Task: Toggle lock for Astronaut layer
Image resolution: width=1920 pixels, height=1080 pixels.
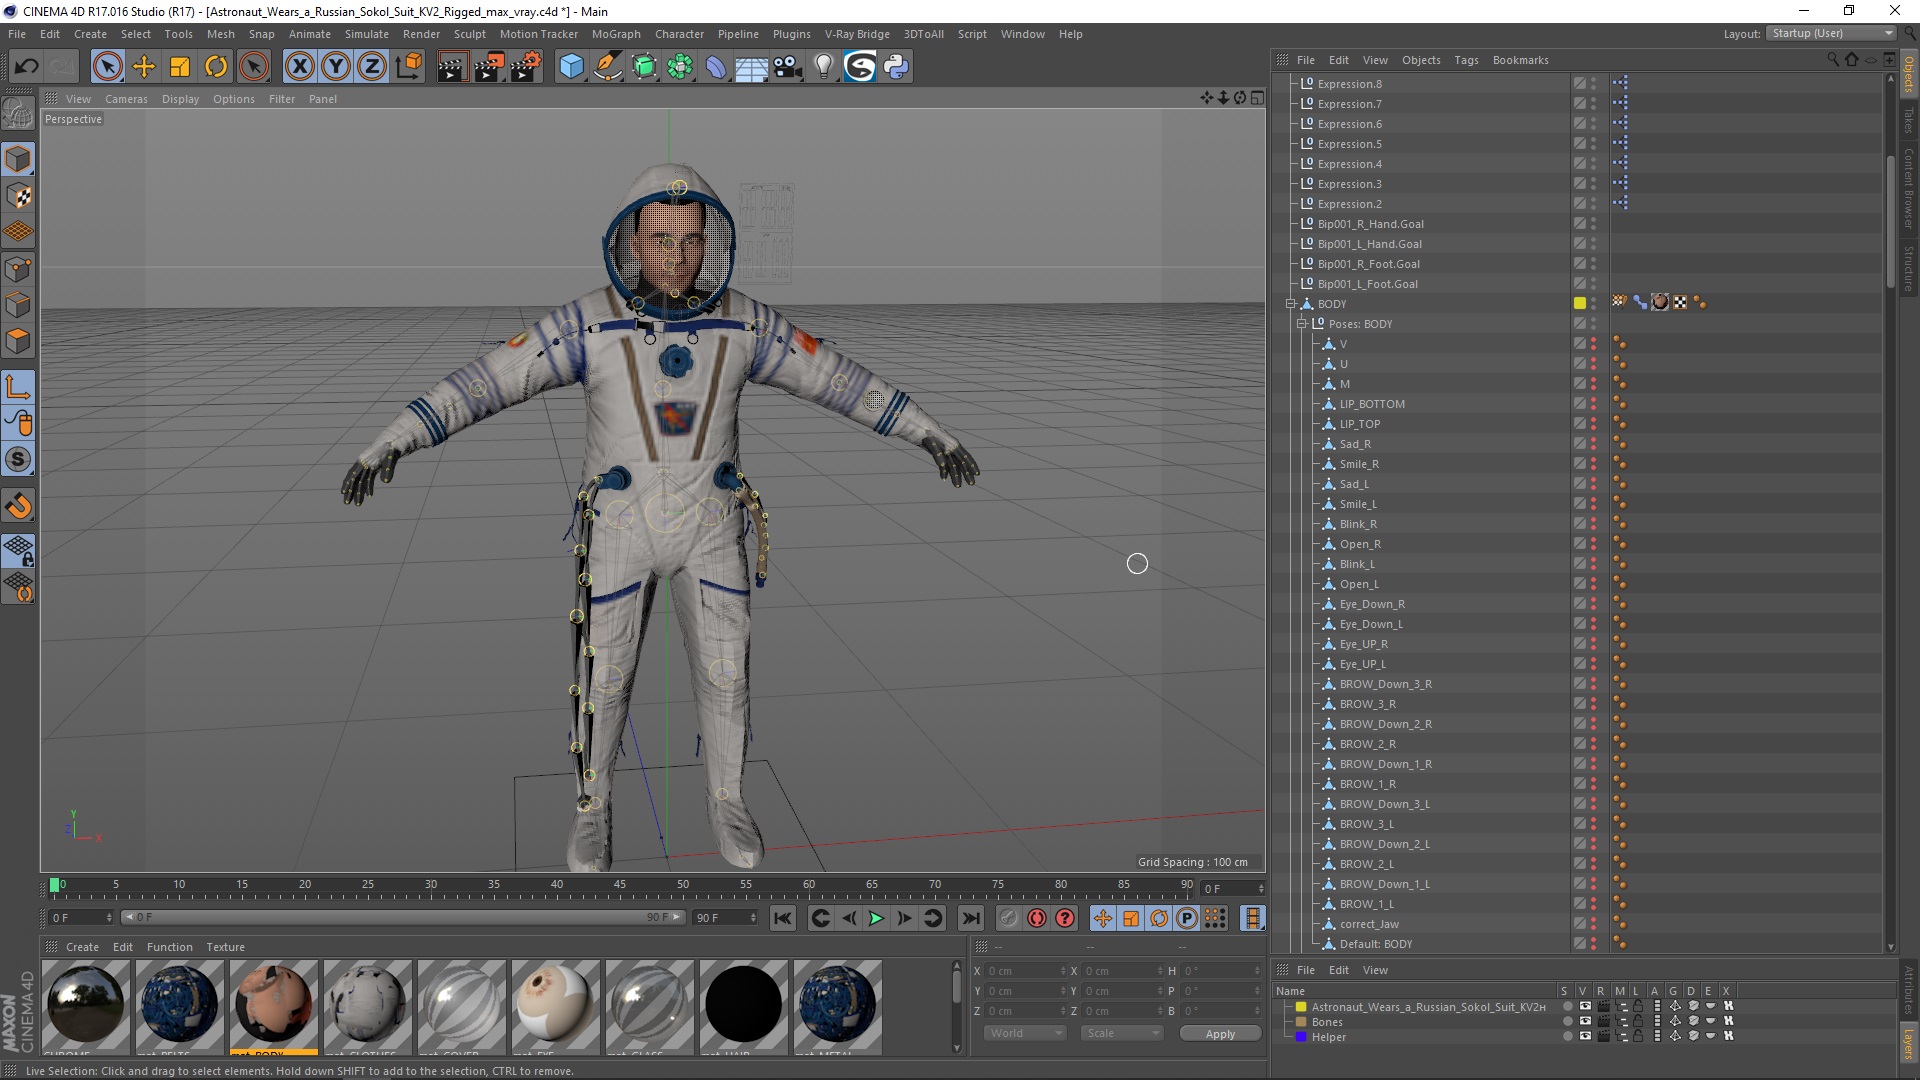Action: tap(1638, 1006)
